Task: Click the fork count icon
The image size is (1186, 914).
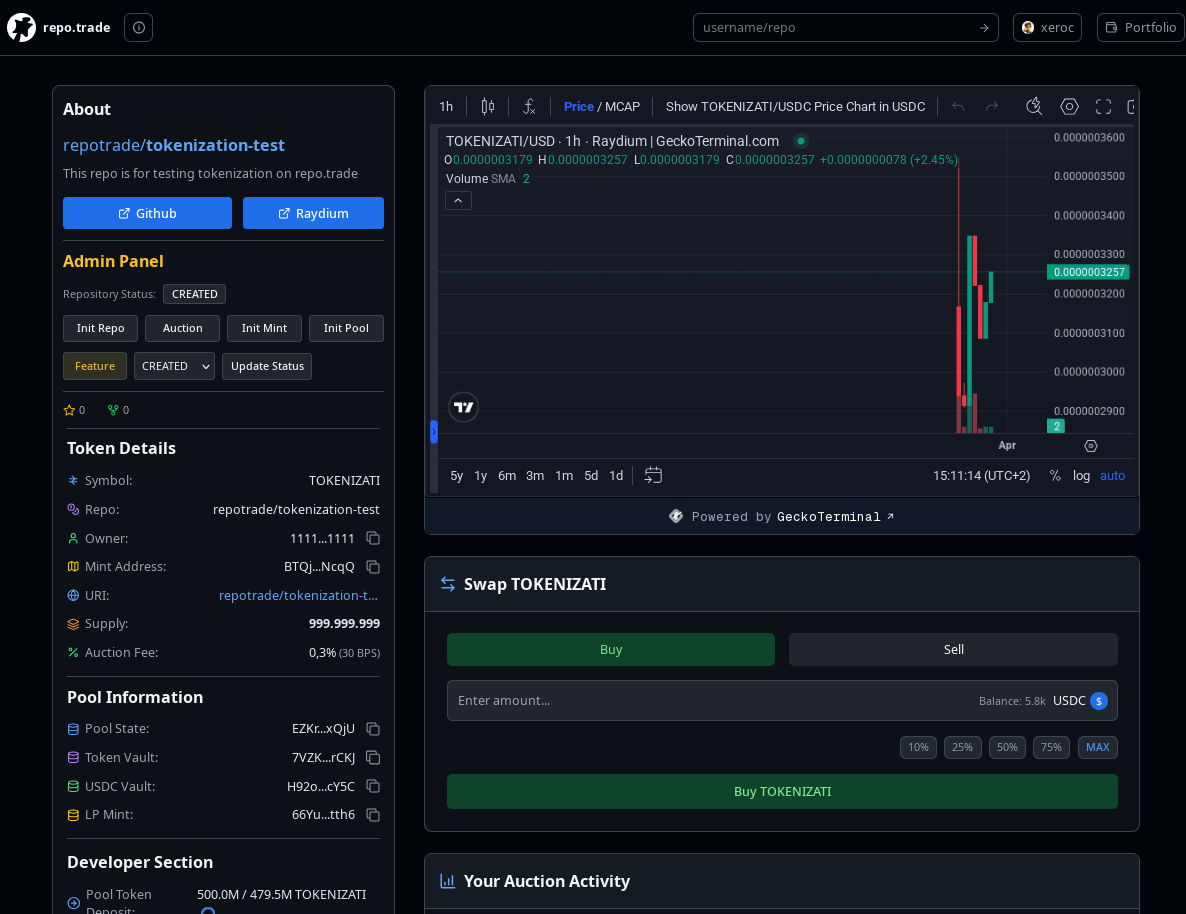Action: pos(113,410)
